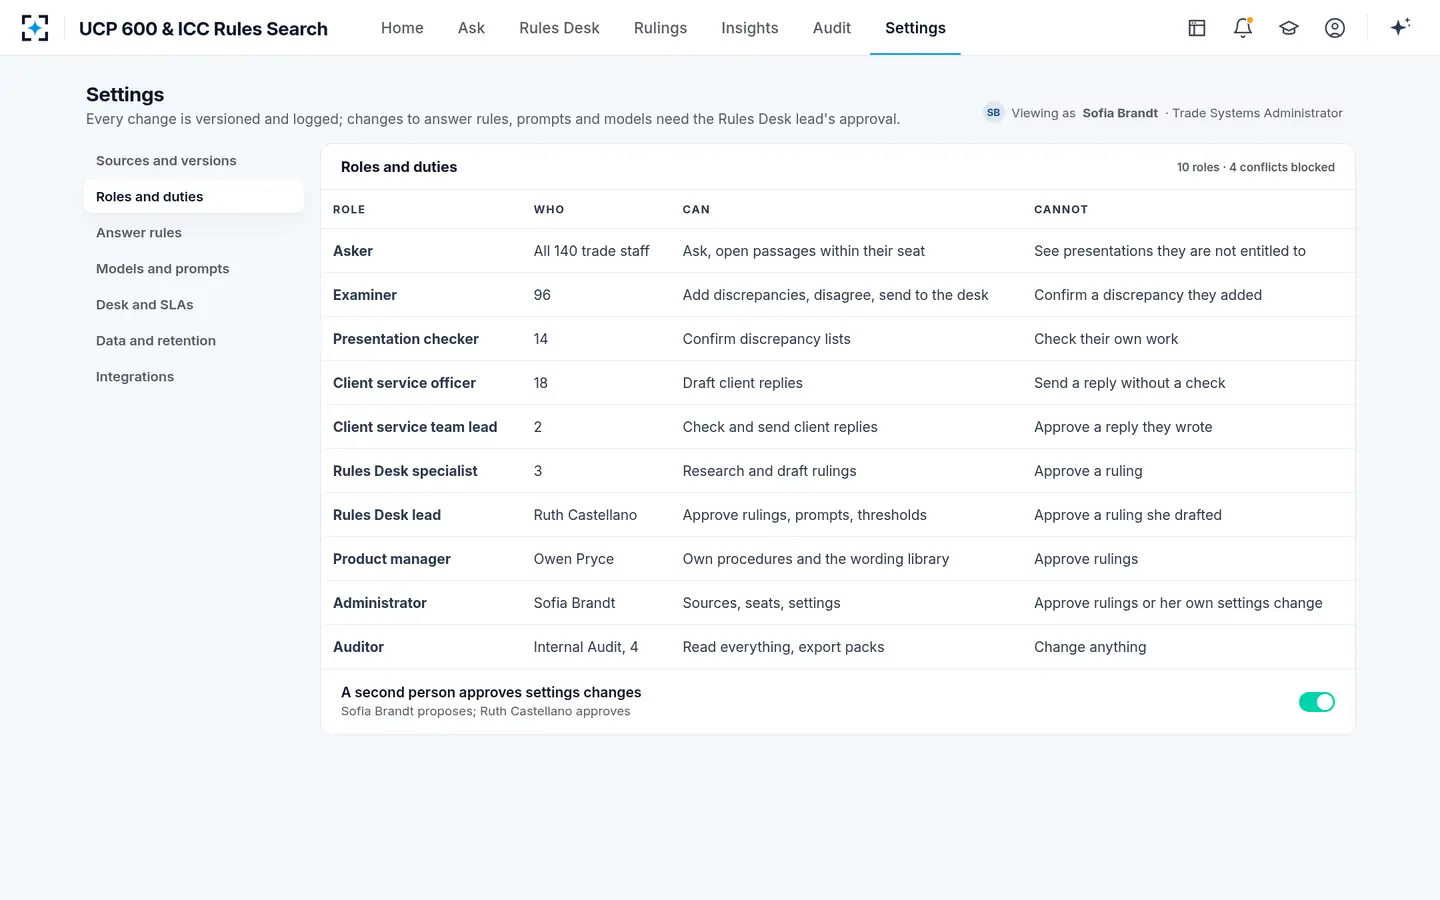Open the layout panel icon in the header
This screenshot has height=900, width=1440.
click(1197, 28)
